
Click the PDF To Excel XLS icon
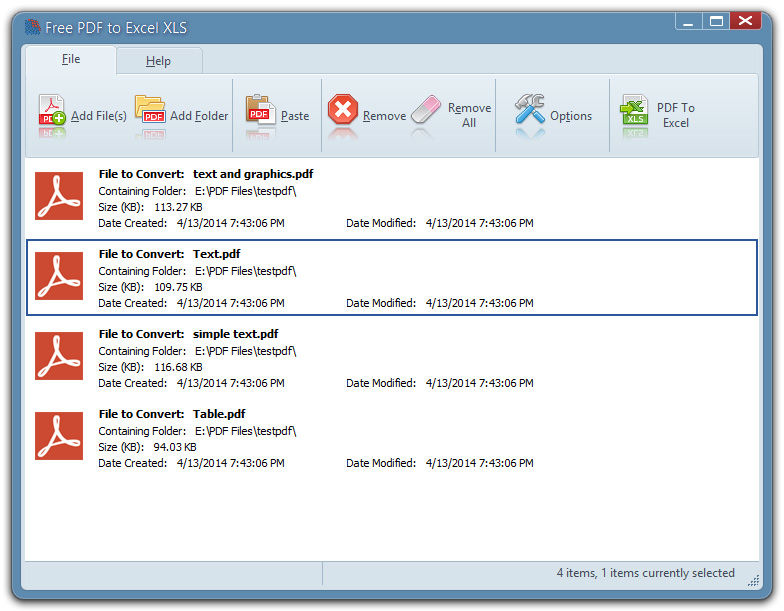[634, 110]
